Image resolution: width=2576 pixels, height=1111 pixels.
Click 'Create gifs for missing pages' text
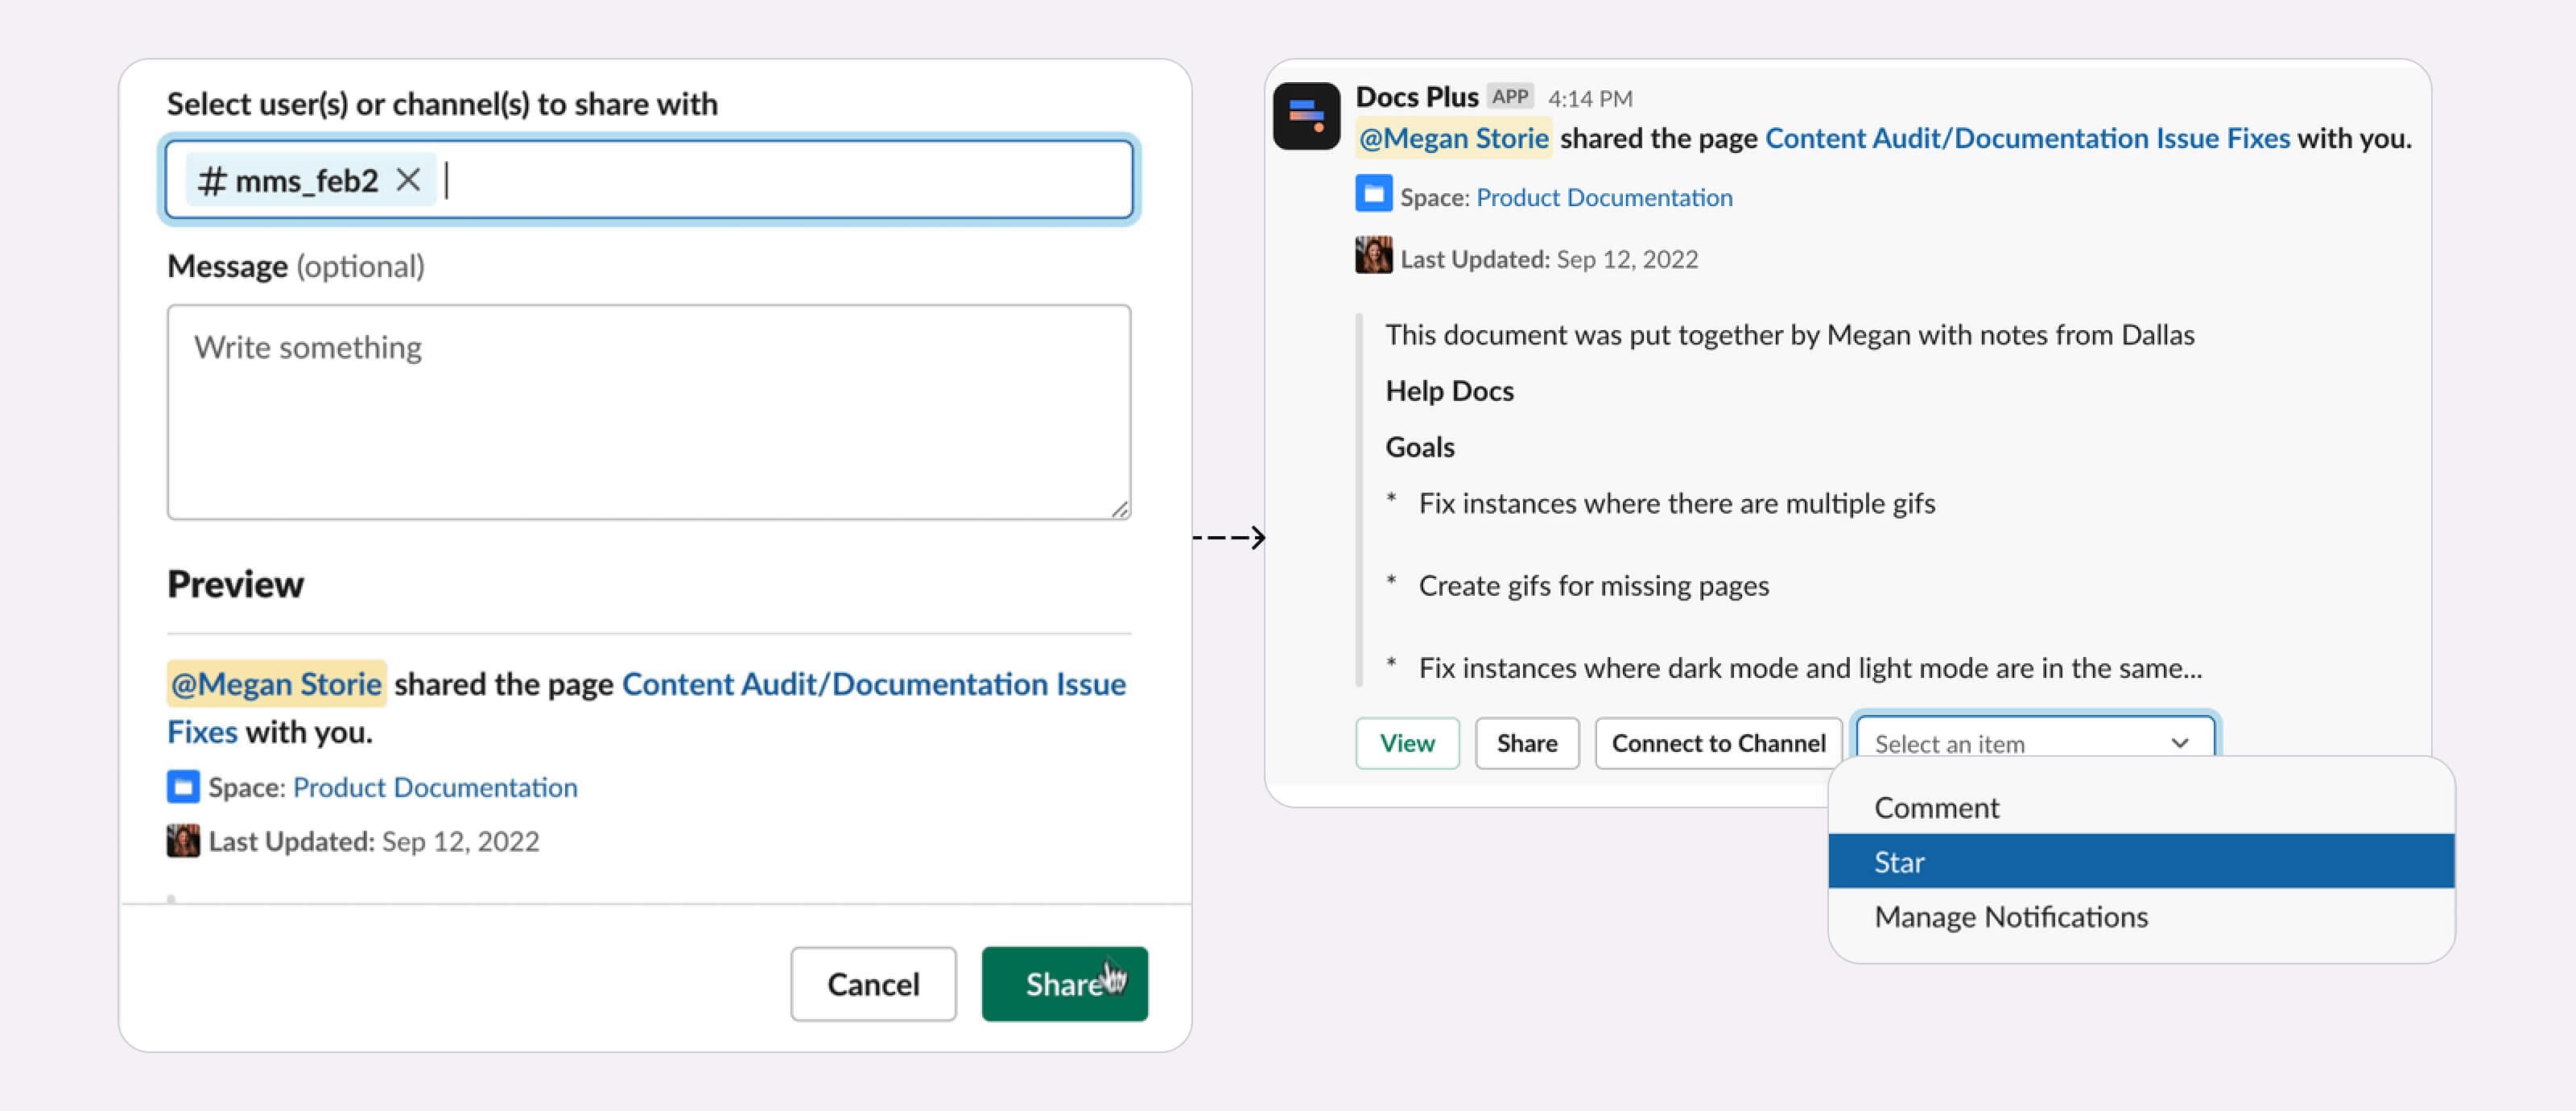pos(1593,586)
